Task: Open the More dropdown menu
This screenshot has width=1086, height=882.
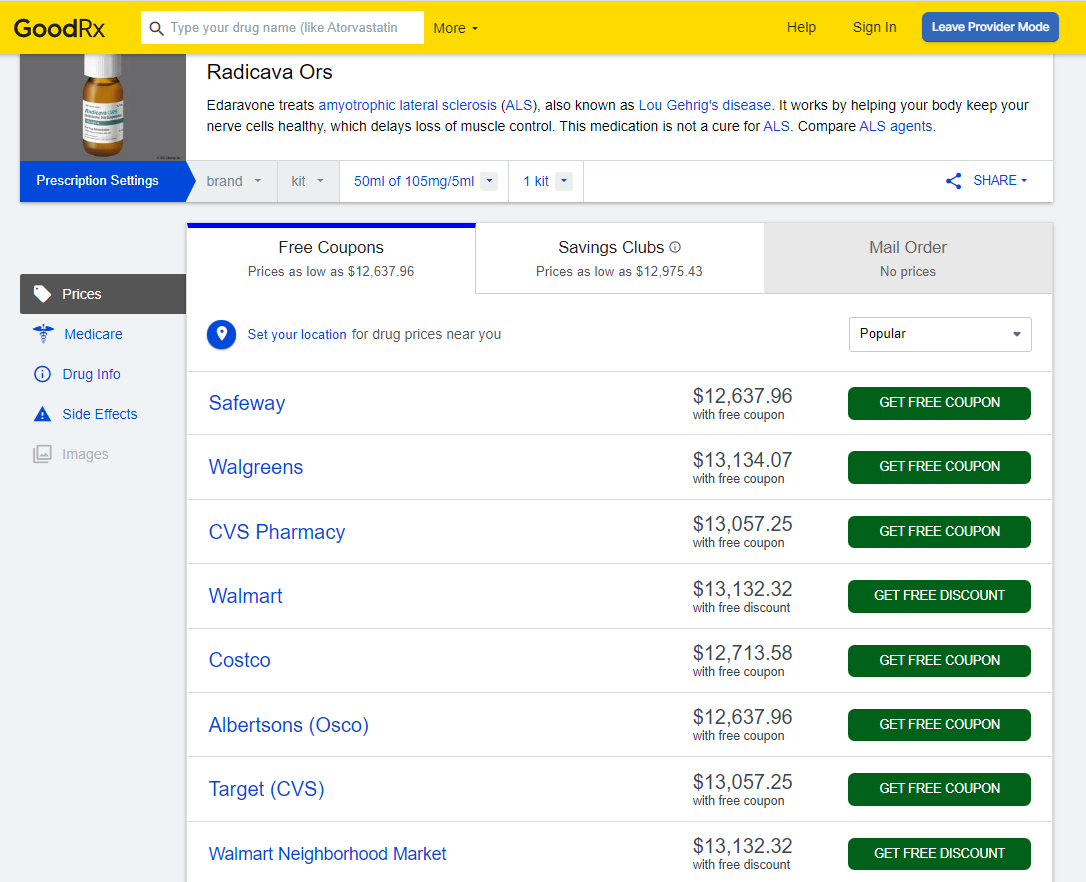Action: pyautogui.click(x=455, y=28)
